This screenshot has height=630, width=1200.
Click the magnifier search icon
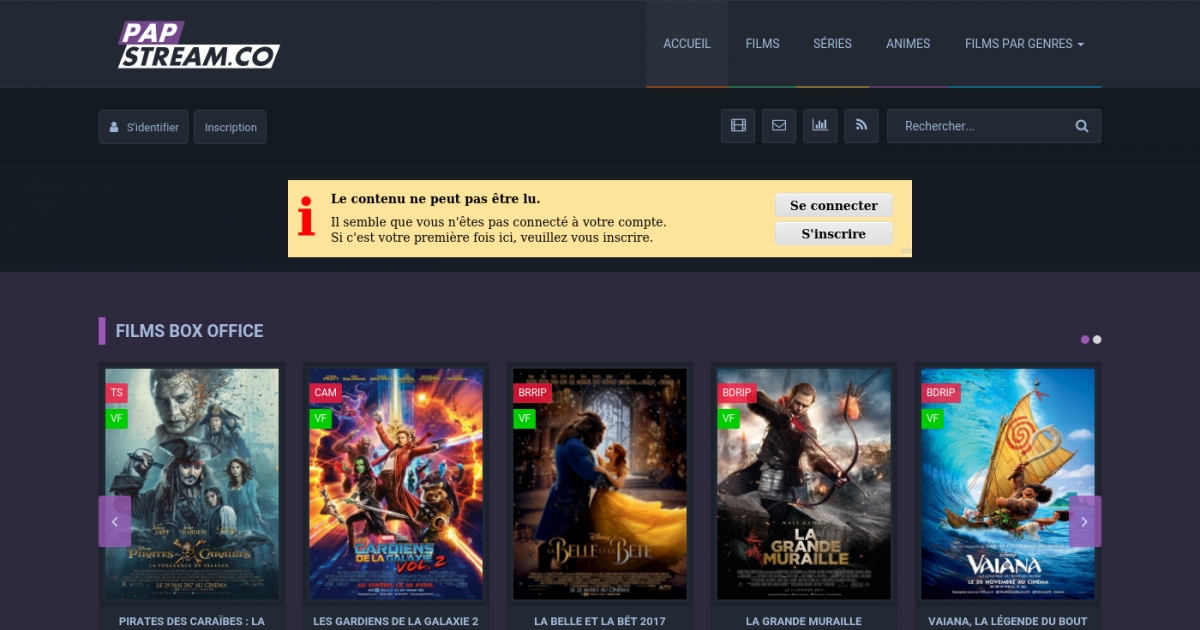[x=1081, y=126]
